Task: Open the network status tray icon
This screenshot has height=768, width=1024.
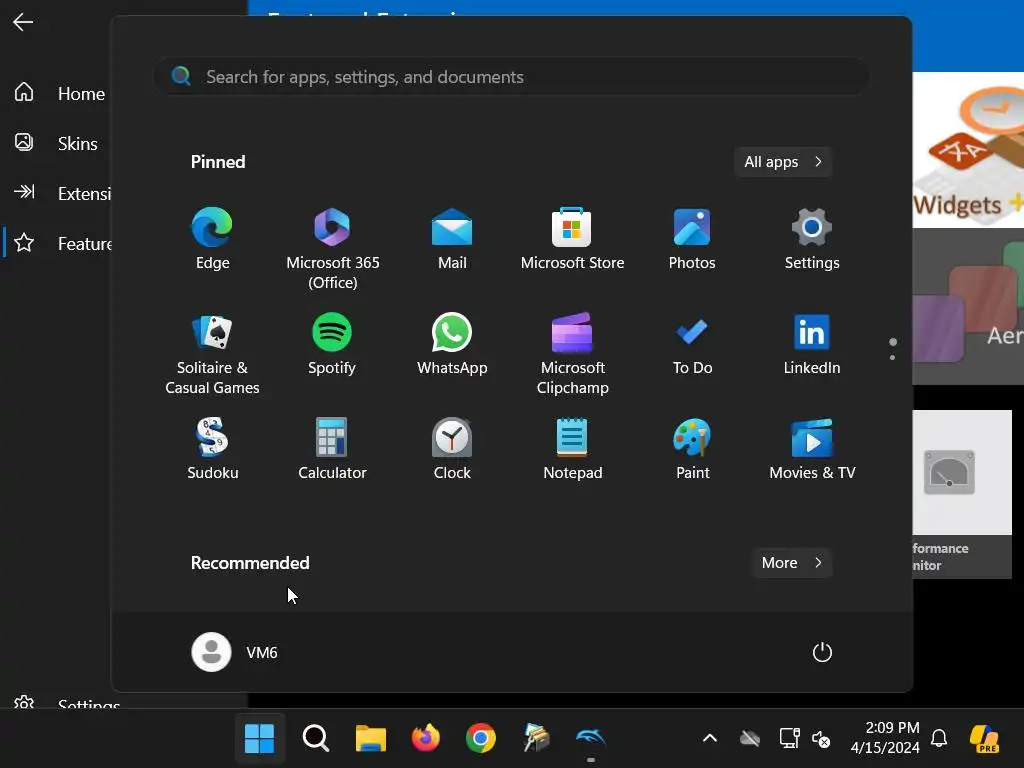Action: (x=790, y=739)
